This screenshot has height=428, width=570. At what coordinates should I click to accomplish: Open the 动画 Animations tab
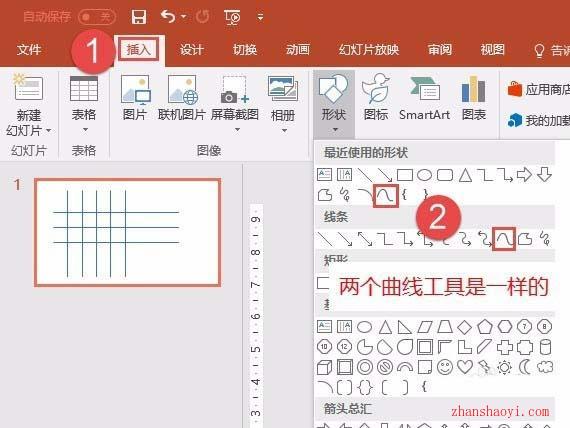(x=298, y=50)
